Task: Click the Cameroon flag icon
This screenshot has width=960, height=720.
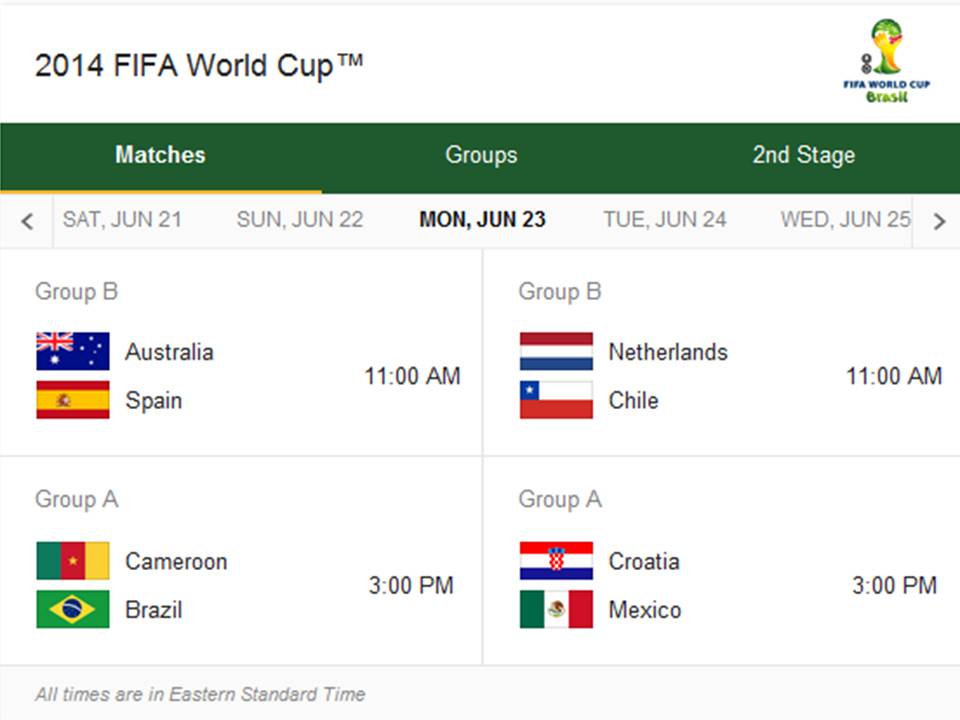Action: tap(72, 561)
